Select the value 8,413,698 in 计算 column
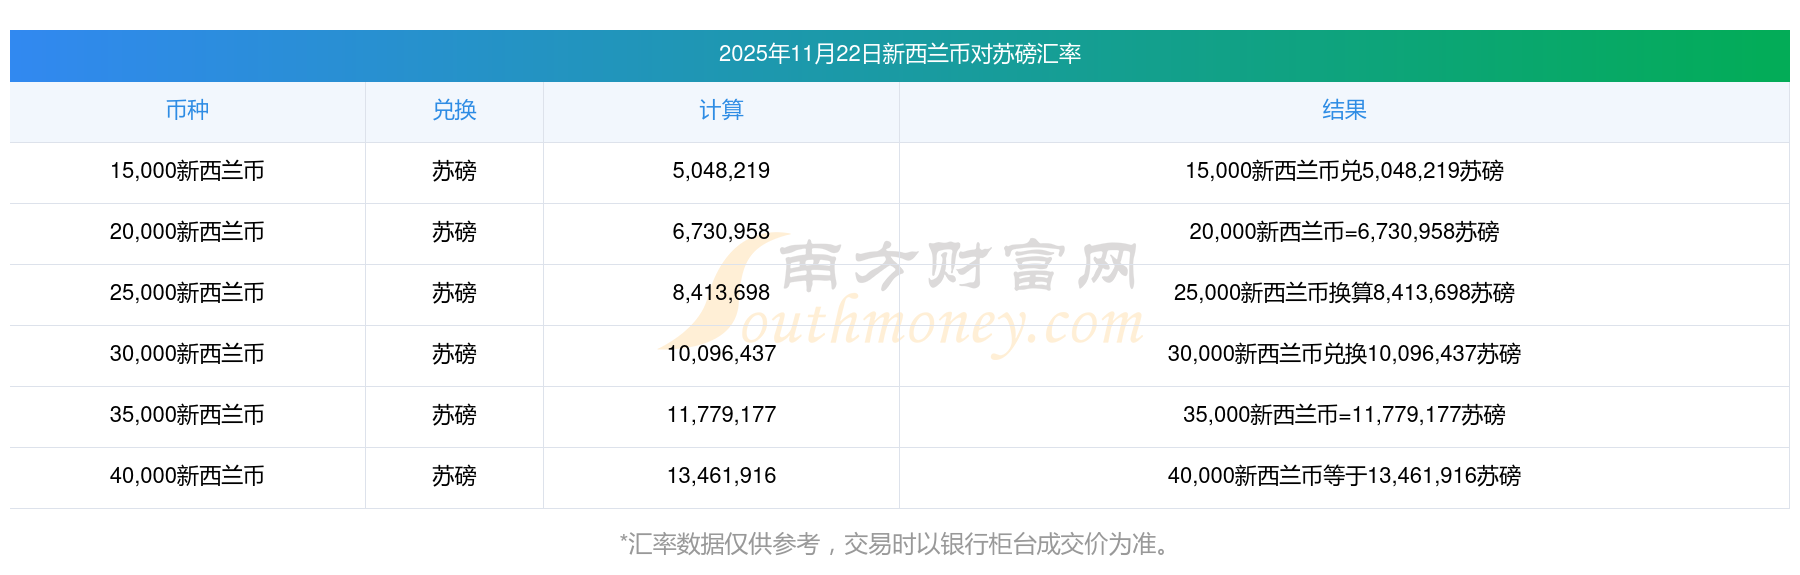Viewport: 1800px width, 575px height. tap(721, 293)
